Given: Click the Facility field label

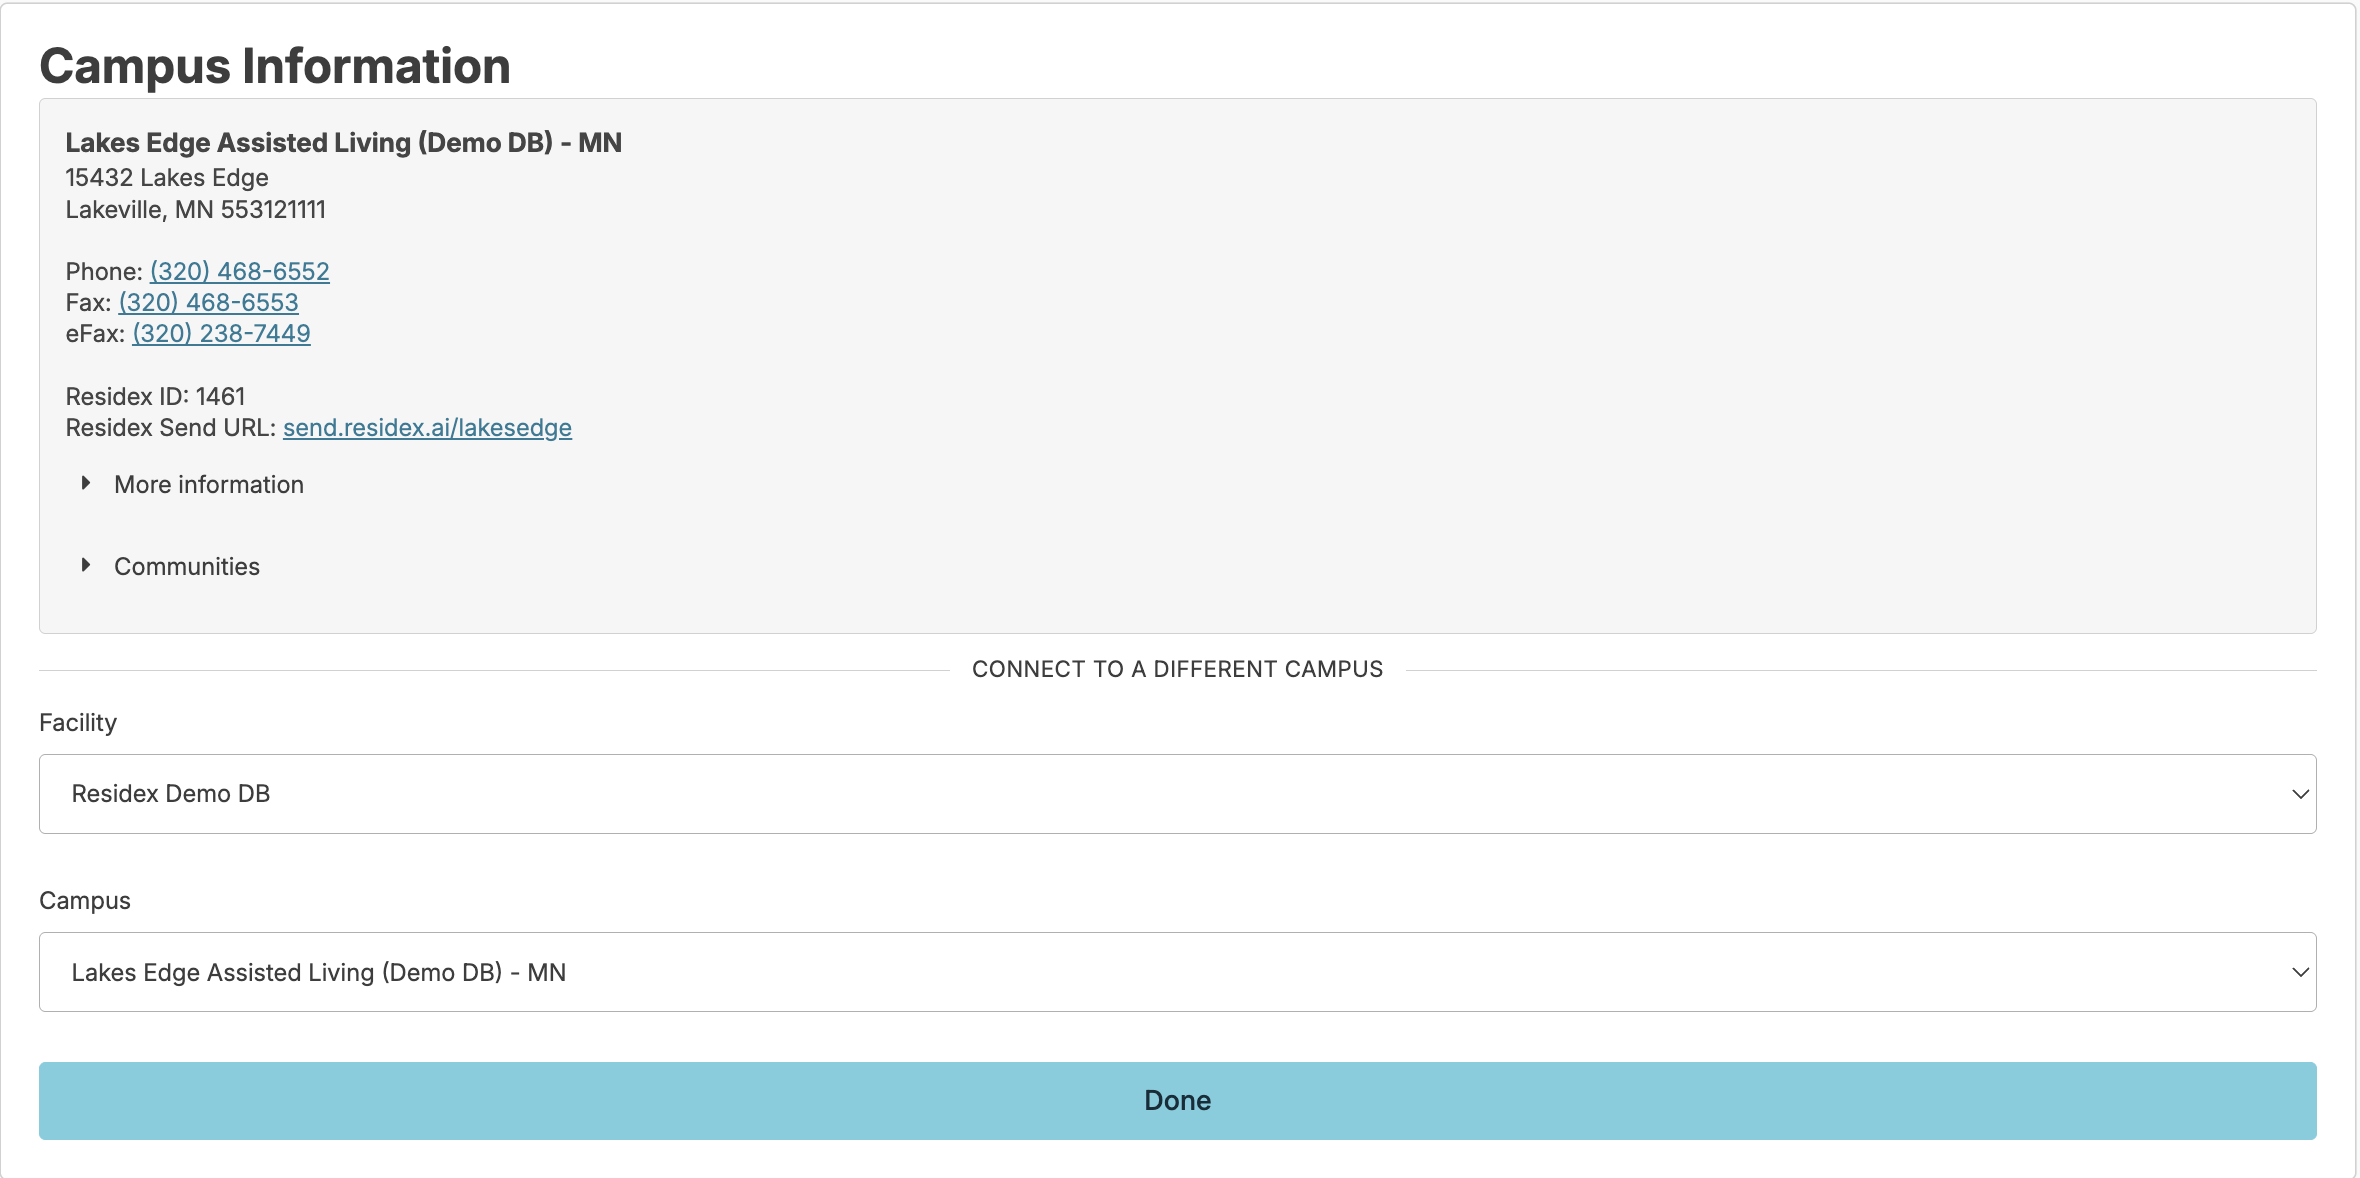Looking at the screenshot, I should click(78, 723).
